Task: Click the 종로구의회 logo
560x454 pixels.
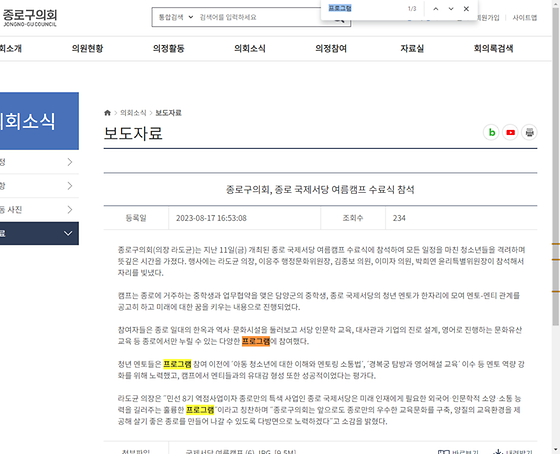Action: (x=30, y=18)
